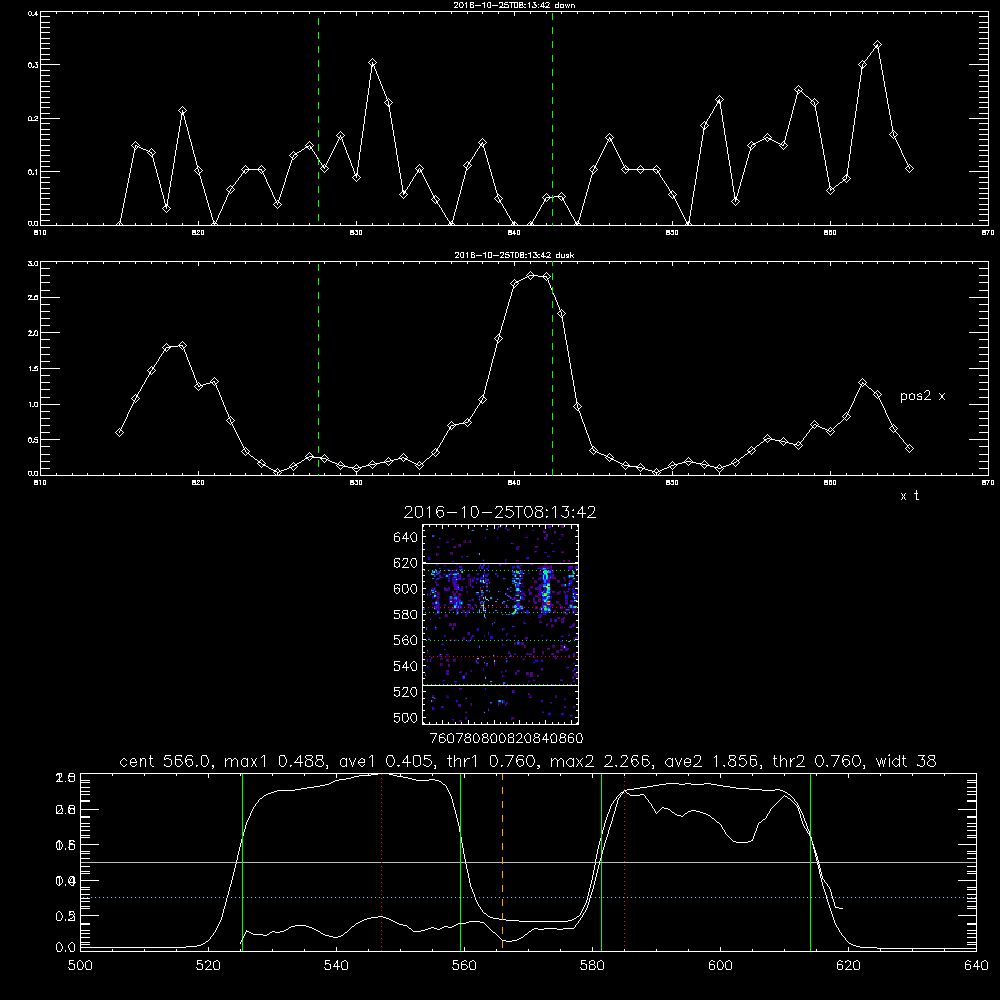The height and width of the screenshot is (1000, 1000).
Task: Click the solid white horizontal threshold line in bottom plot
Action: click(x=528, y=862)
